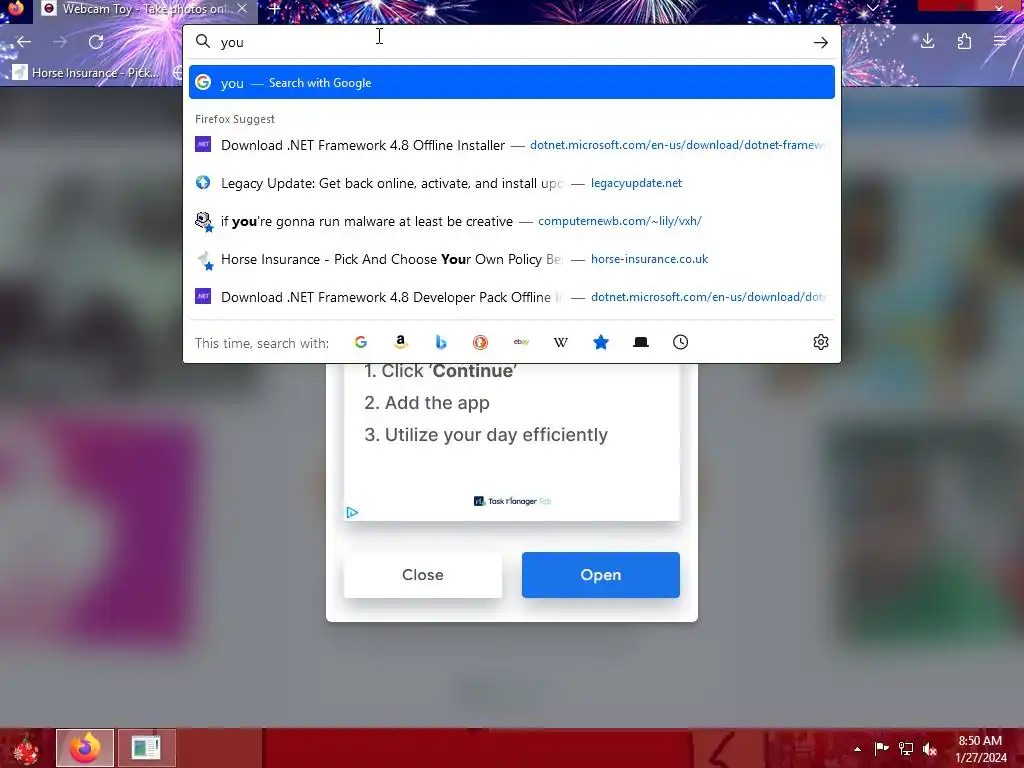Search in History clock icon
1024x768 pixels.
[x=680, y=342]
